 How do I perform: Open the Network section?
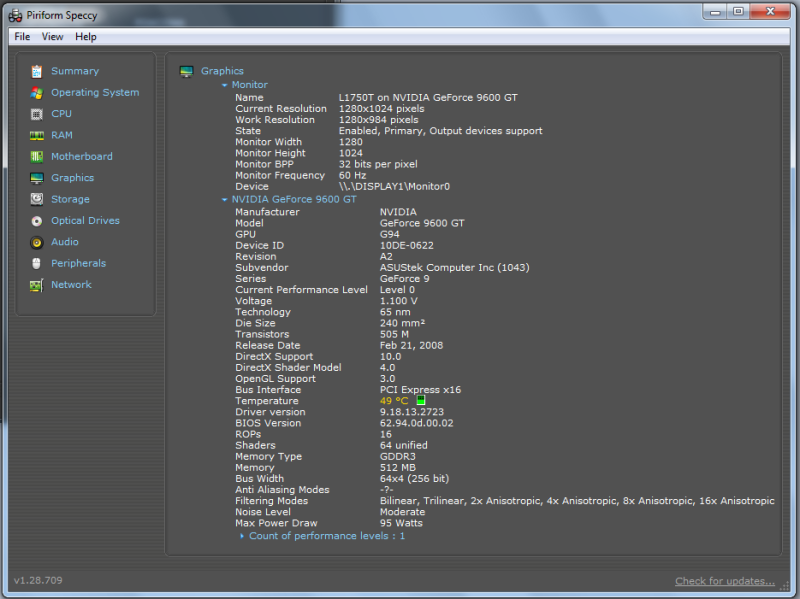point(71,285)
